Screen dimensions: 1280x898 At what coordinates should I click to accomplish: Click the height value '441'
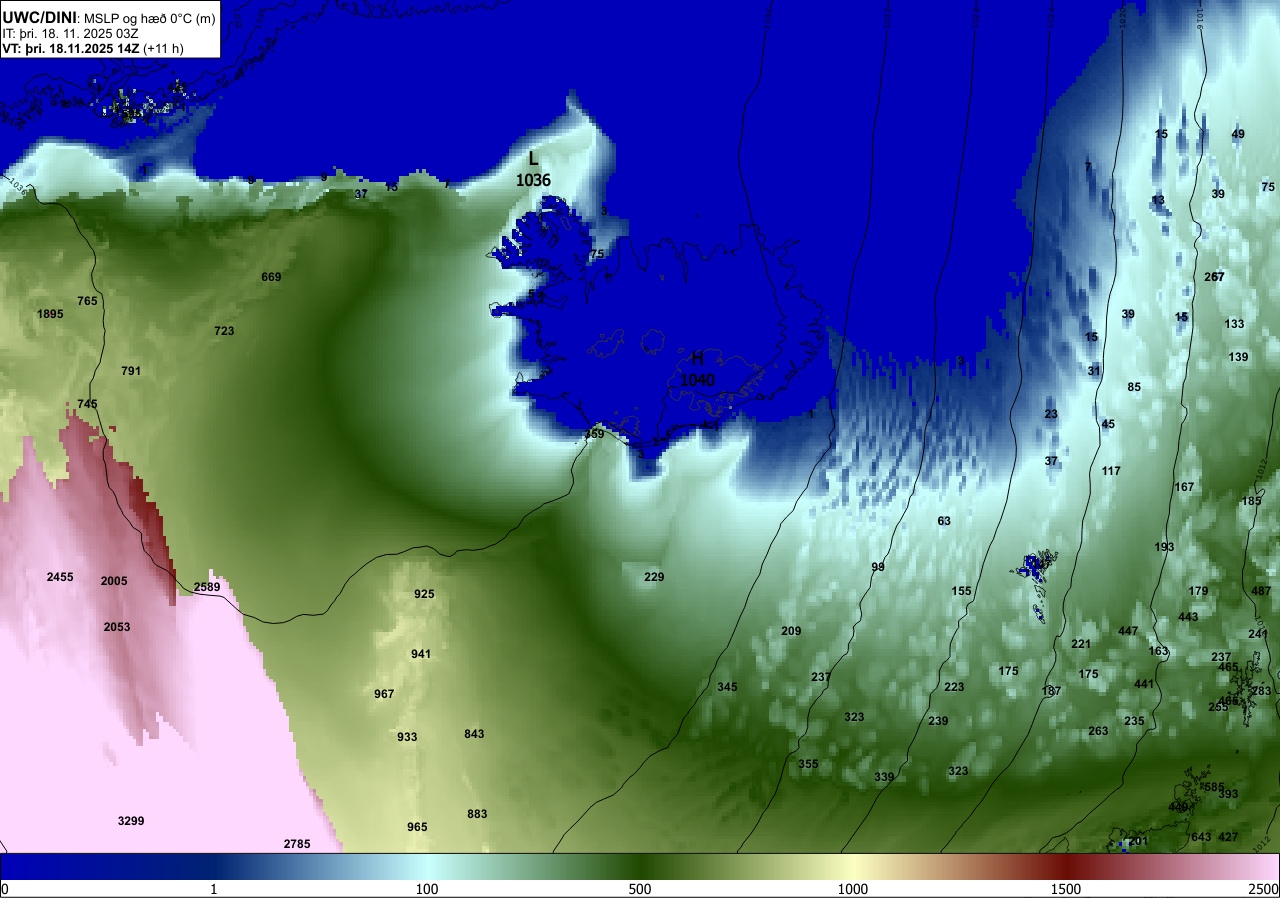1144,684
